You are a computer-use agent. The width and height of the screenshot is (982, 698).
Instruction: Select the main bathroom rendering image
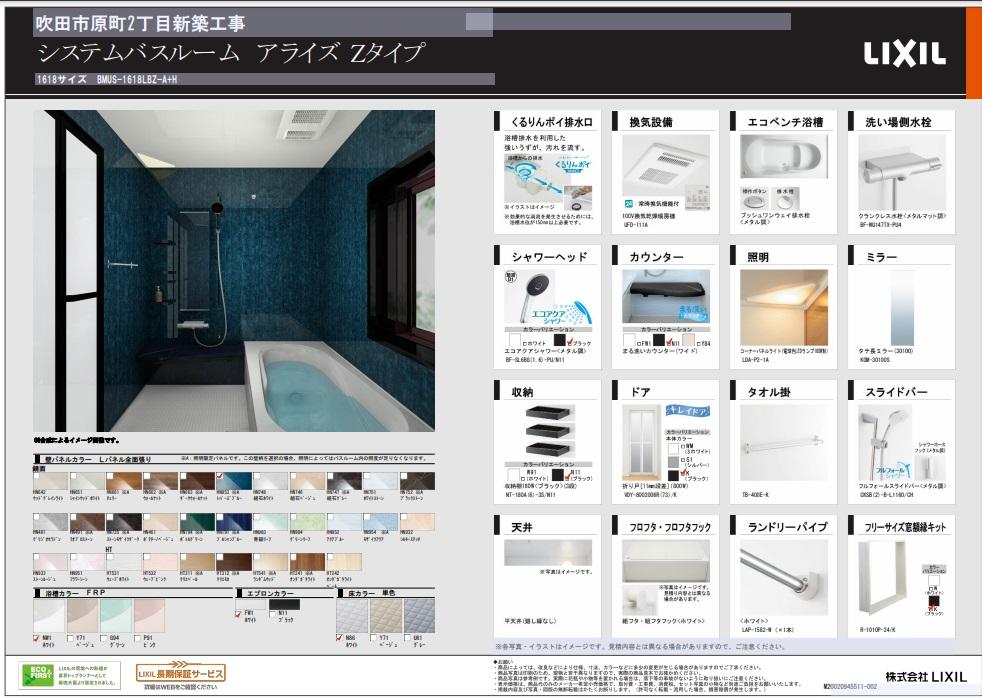234,270
